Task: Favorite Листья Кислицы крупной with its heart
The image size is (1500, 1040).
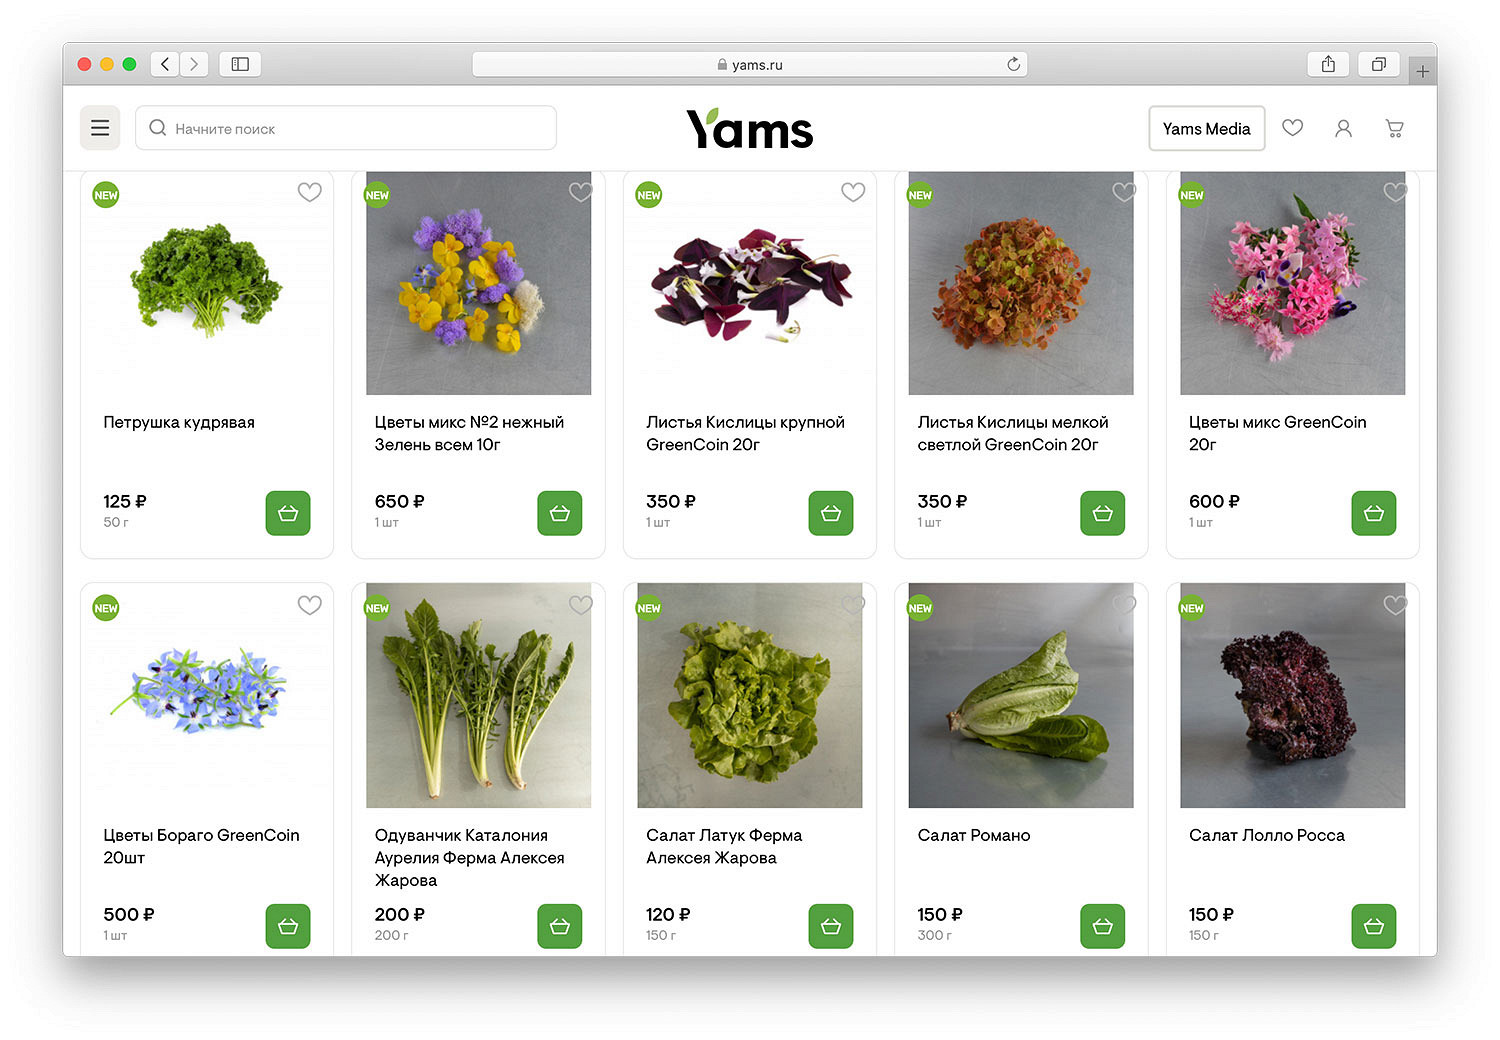Action: (x=853, y=192)
